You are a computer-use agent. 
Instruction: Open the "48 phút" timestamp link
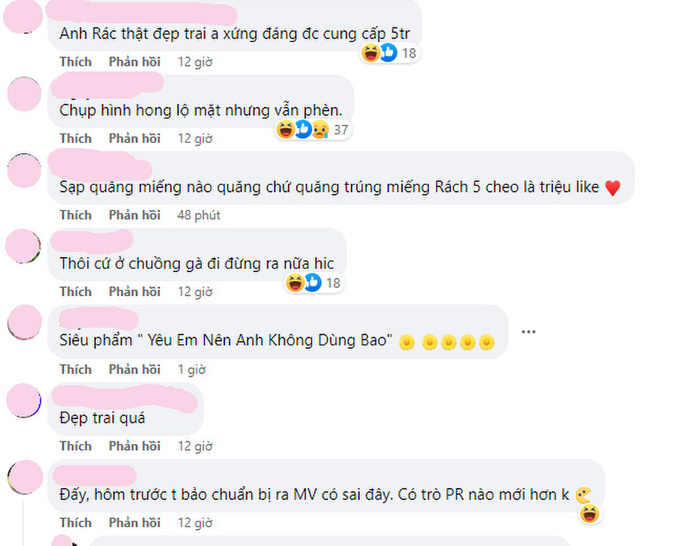point(199,215)
